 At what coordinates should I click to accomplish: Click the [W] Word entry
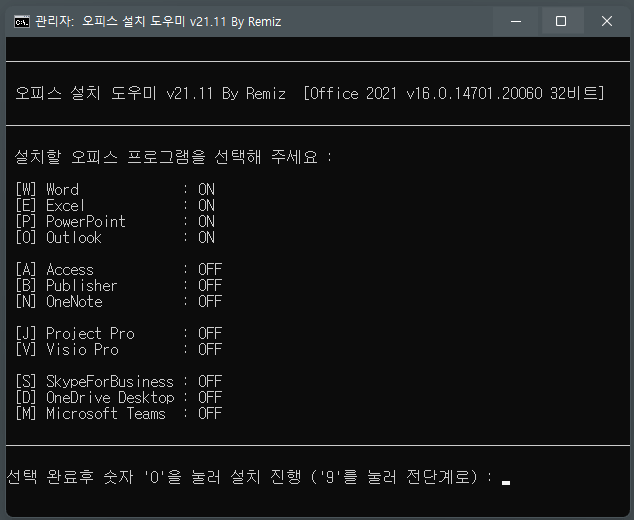click(x=47, y=190)
